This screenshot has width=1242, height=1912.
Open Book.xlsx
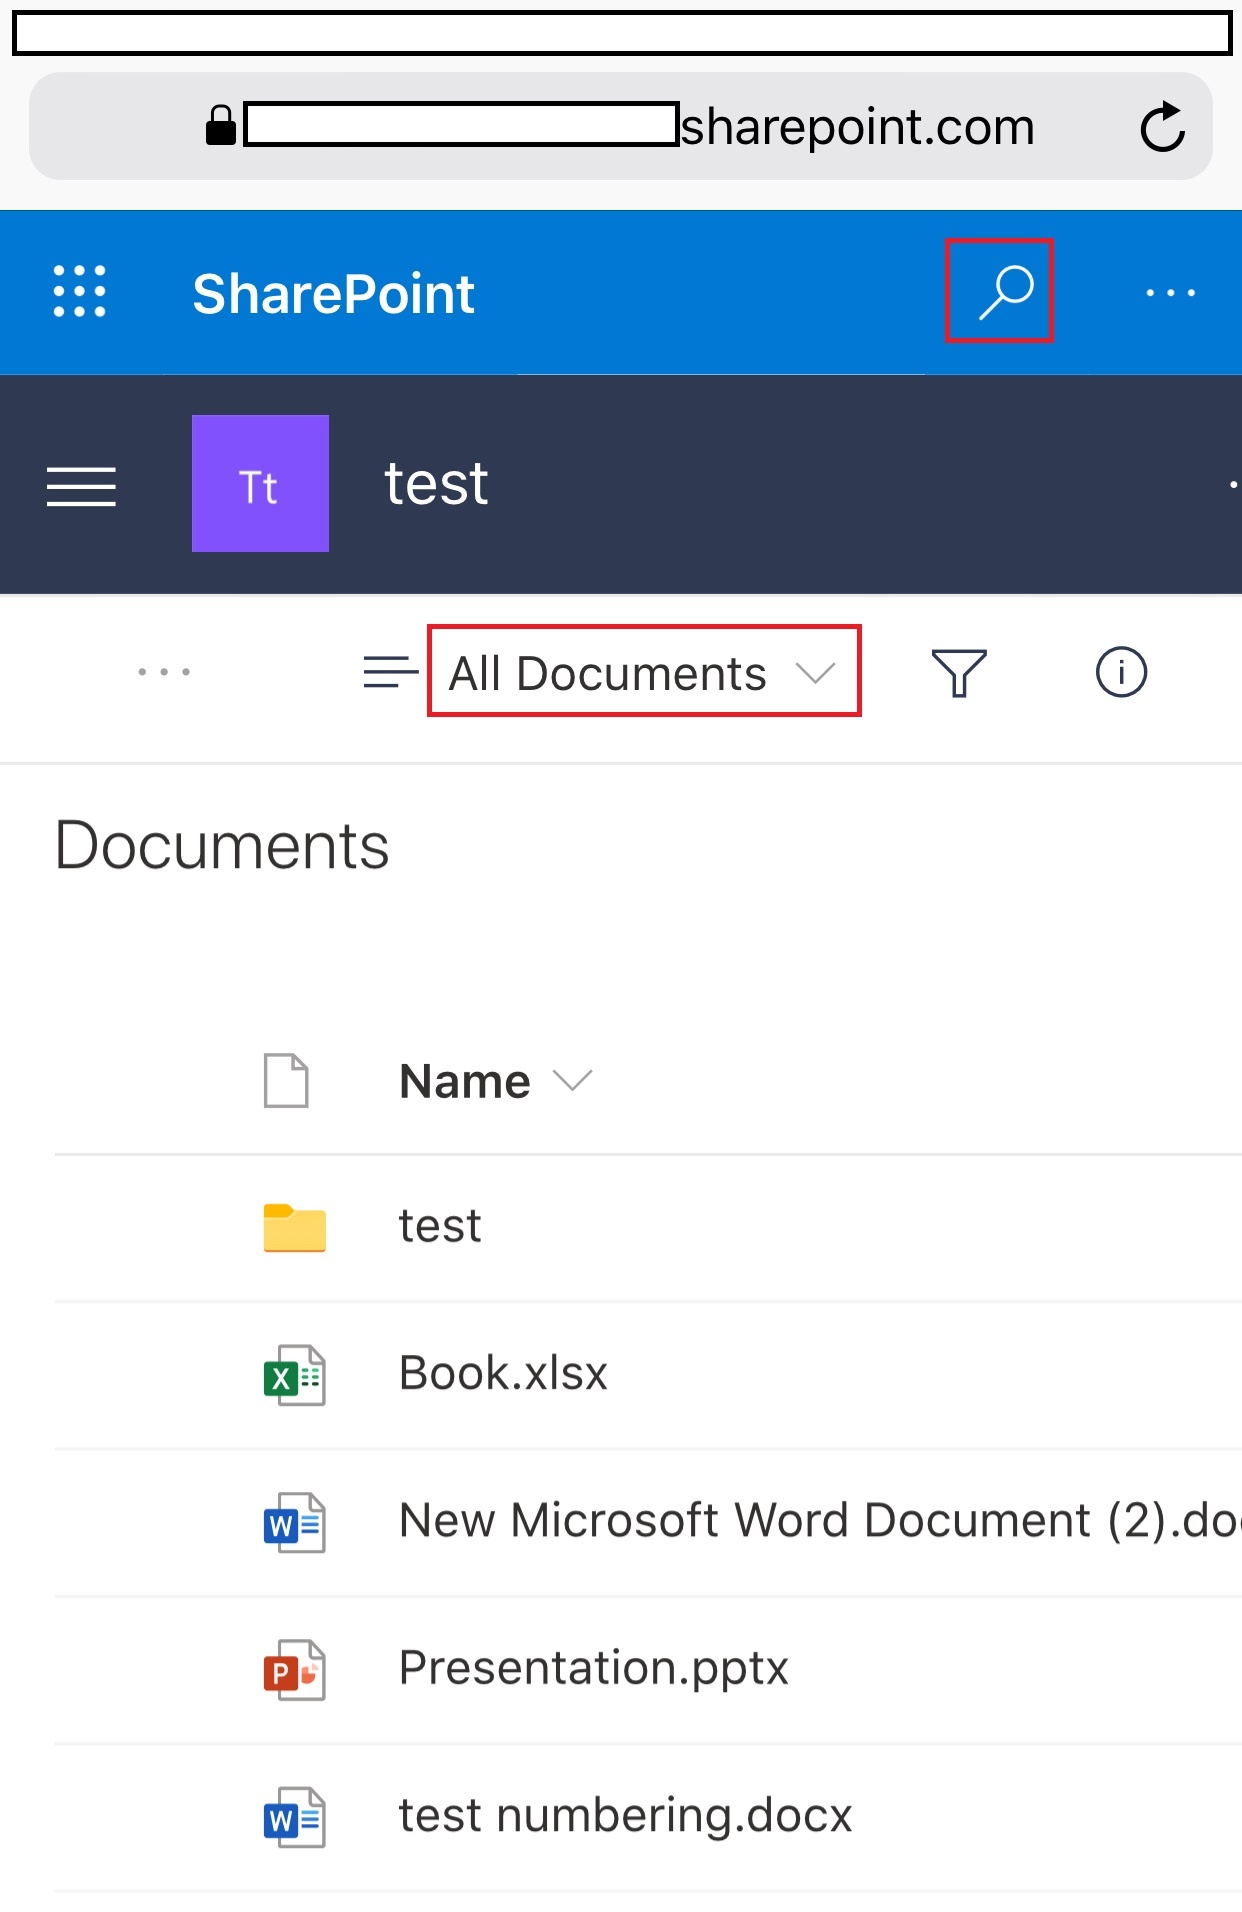[503, 1373]
